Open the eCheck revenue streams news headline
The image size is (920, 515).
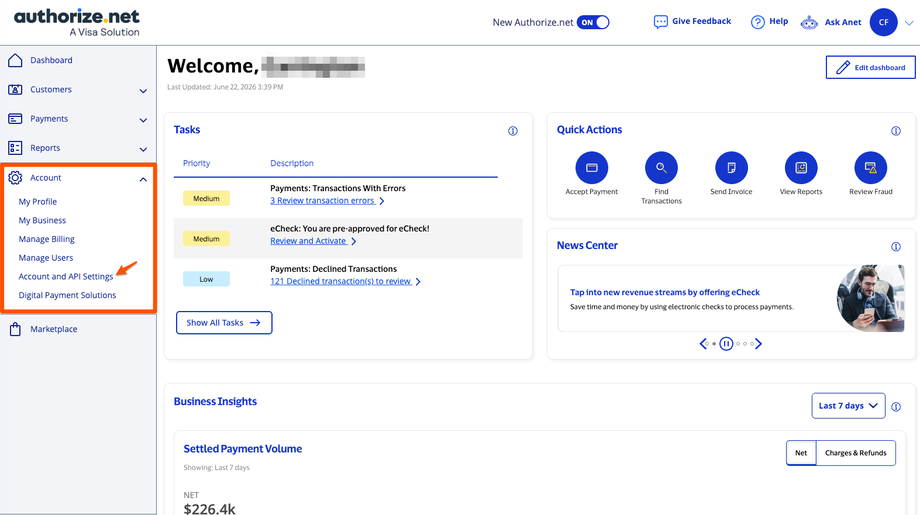tap(665, 292)
